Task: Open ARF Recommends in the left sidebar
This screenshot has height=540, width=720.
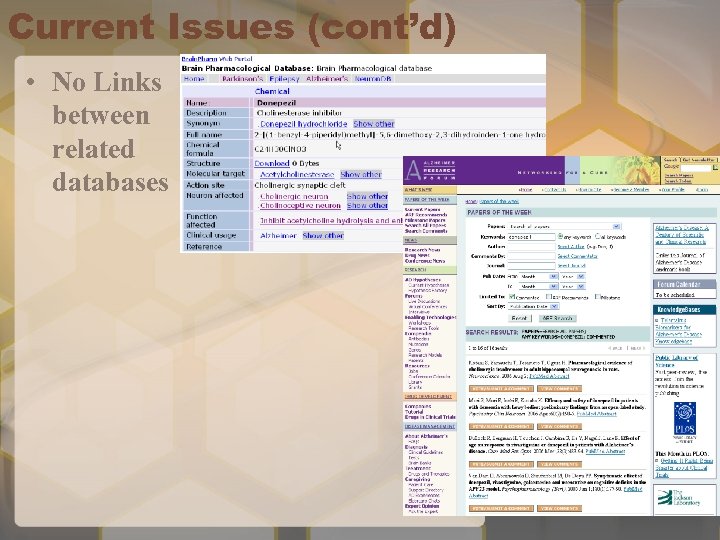Action: [426, 215]
